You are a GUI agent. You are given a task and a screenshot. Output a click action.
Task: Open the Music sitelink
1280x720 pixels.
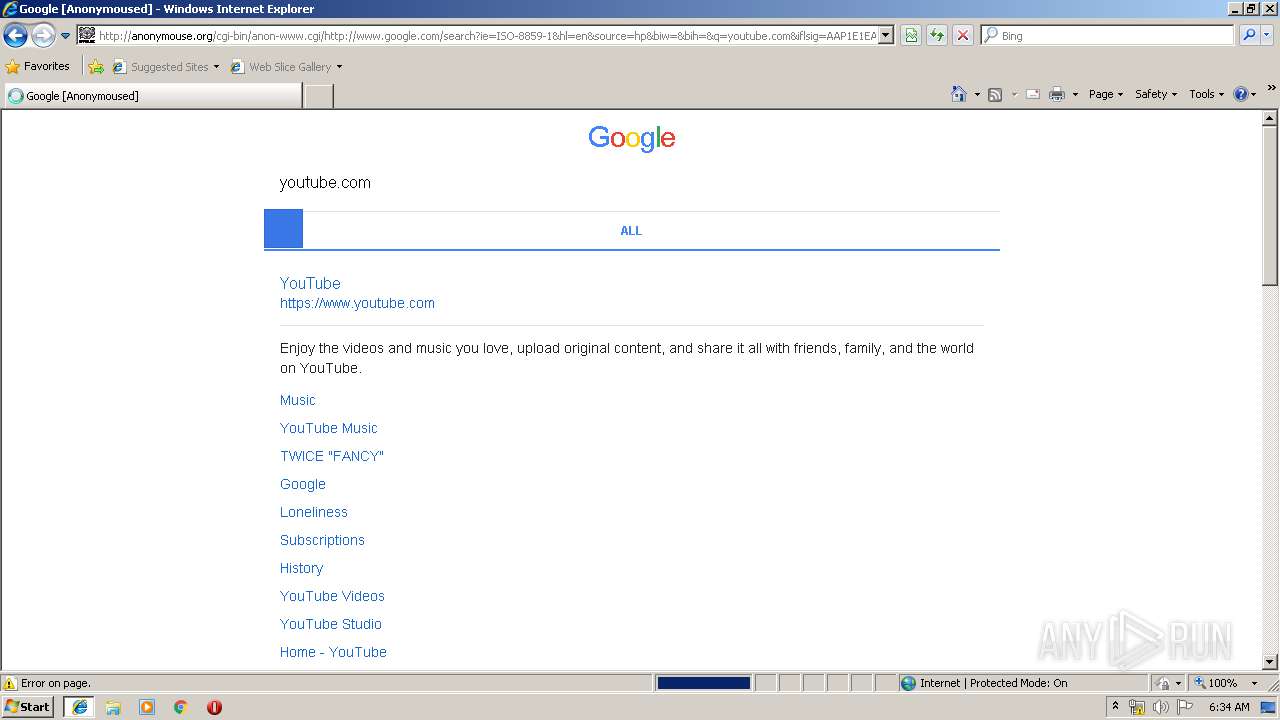pyautogui.click(x=298, y=400)
